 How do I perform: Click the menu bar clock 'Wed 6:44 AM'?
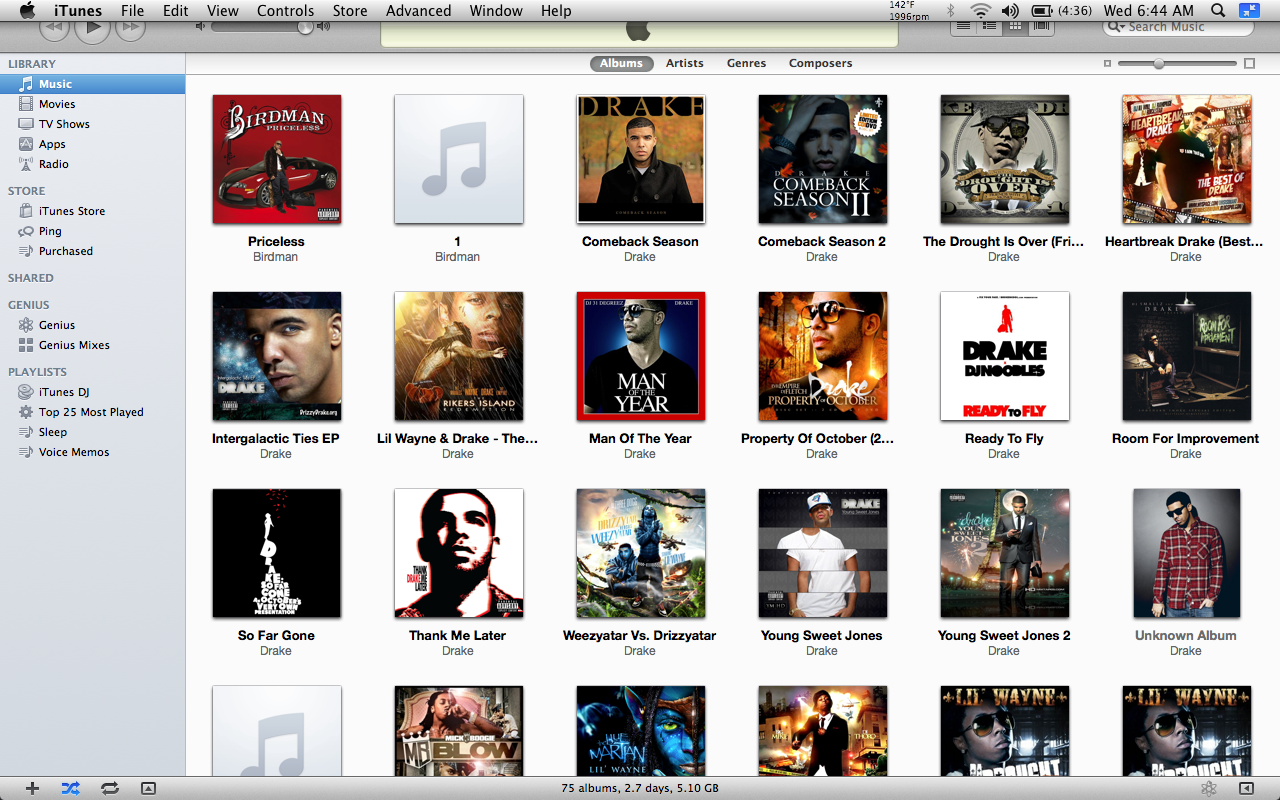tap(1149, 11)
